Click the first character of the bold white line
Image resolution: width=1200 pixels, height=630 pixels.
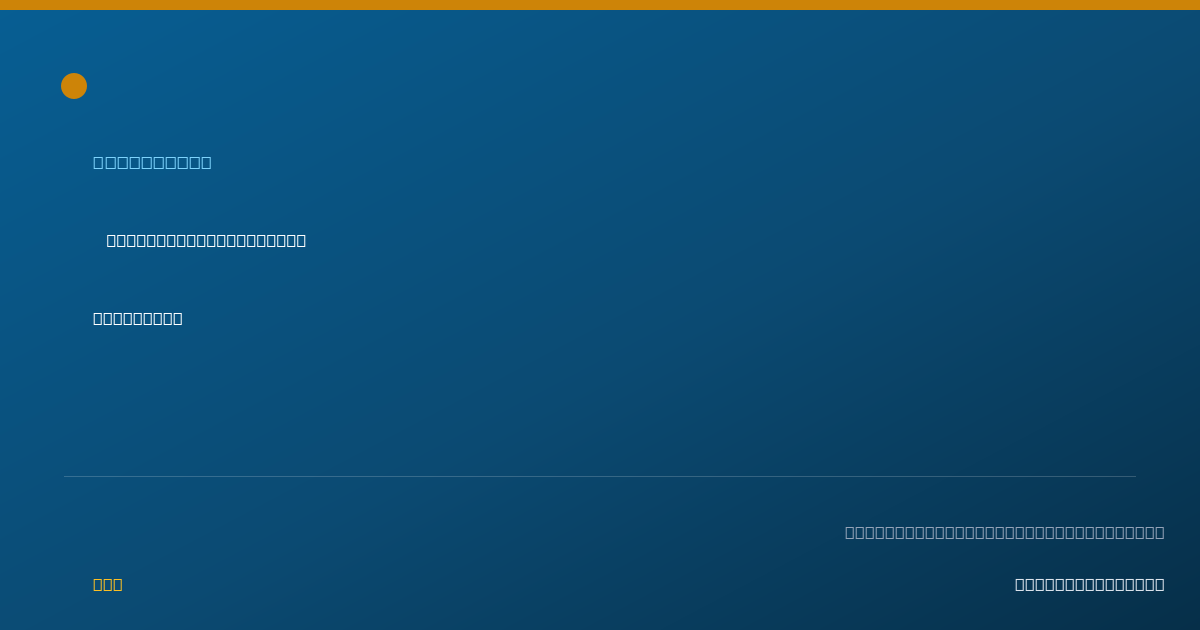98,318
